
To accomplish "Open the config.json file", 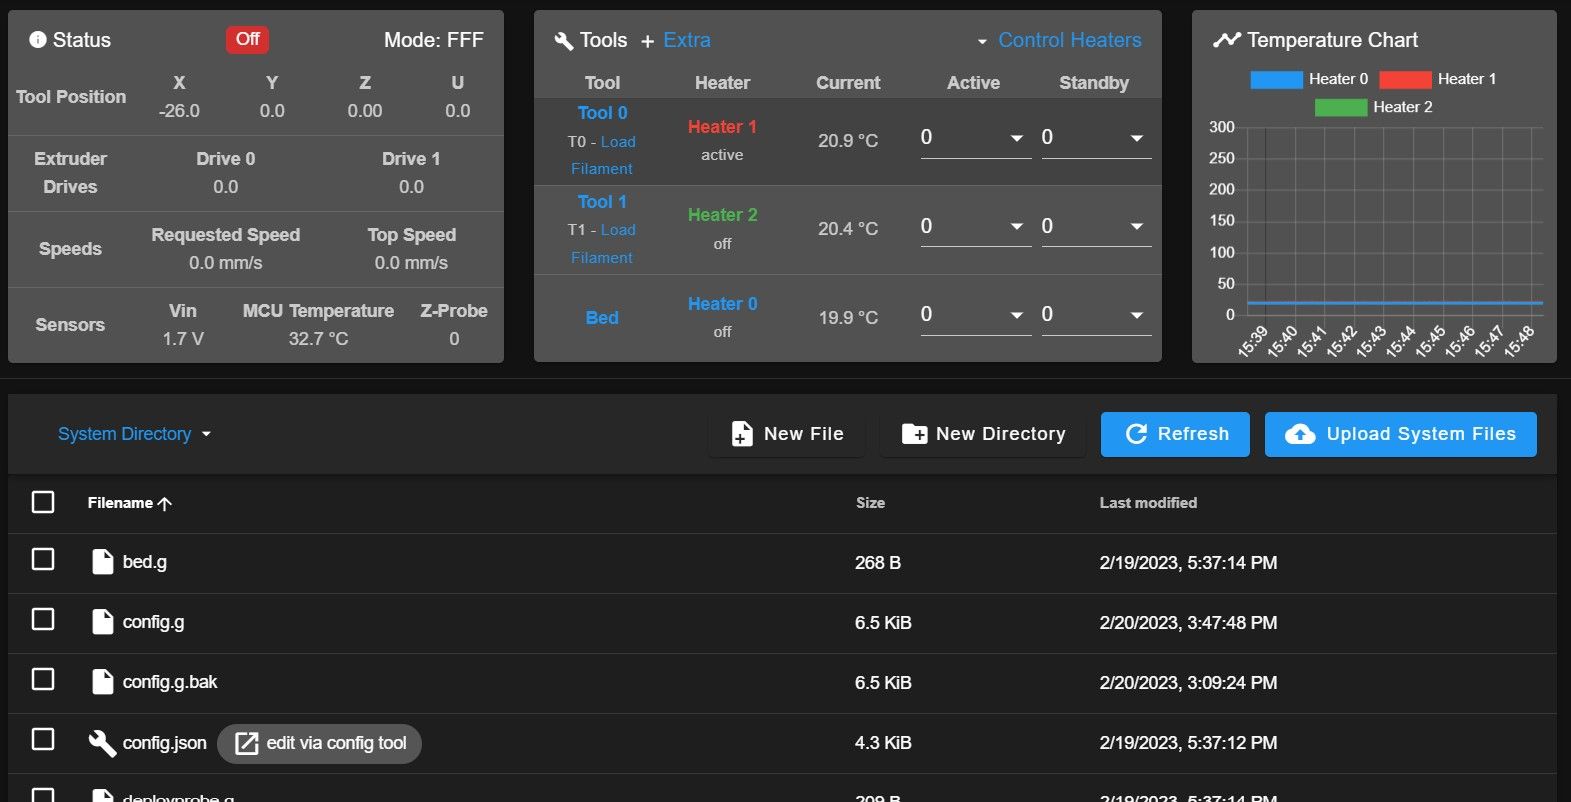I will 164,743.
